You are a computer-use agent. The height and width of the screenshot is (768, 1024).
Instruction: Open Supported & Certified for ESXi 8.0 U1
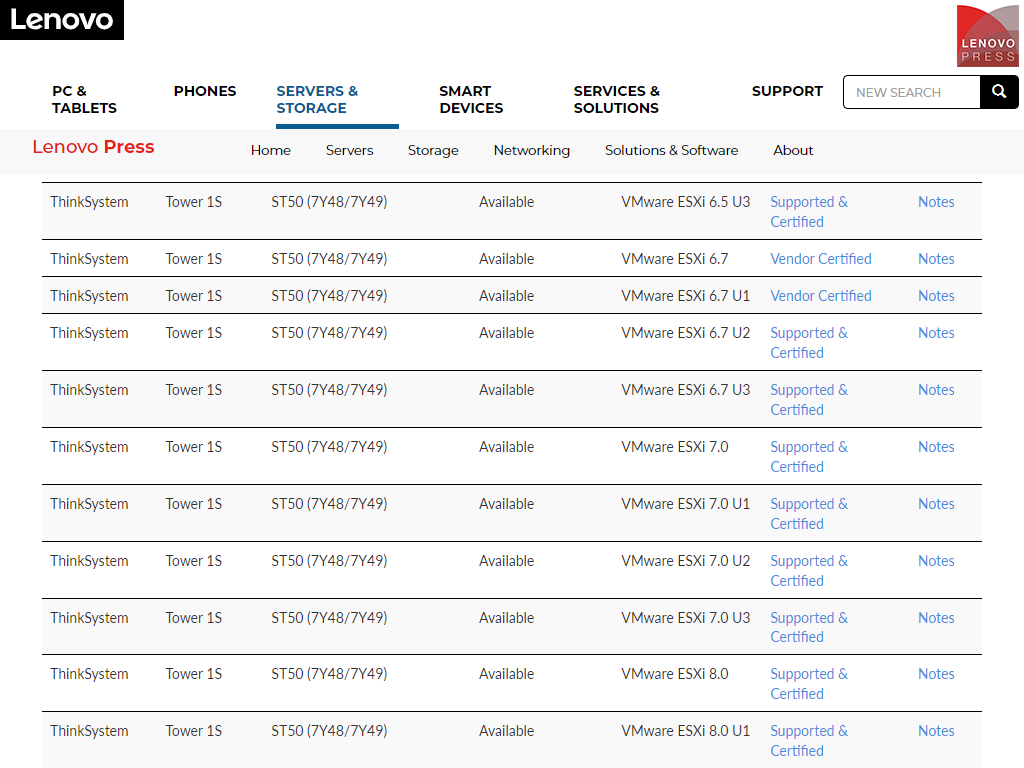(x=808, y=741)
